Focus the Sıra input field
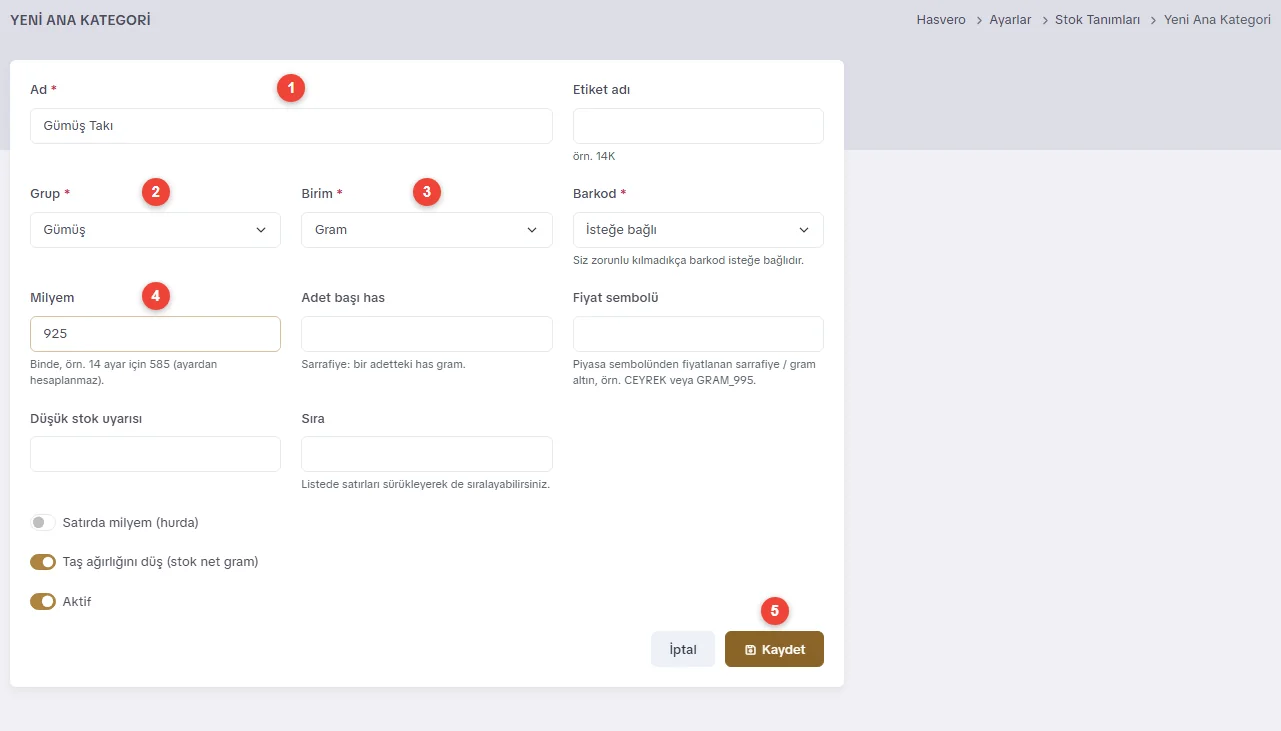 coord(427,454)
